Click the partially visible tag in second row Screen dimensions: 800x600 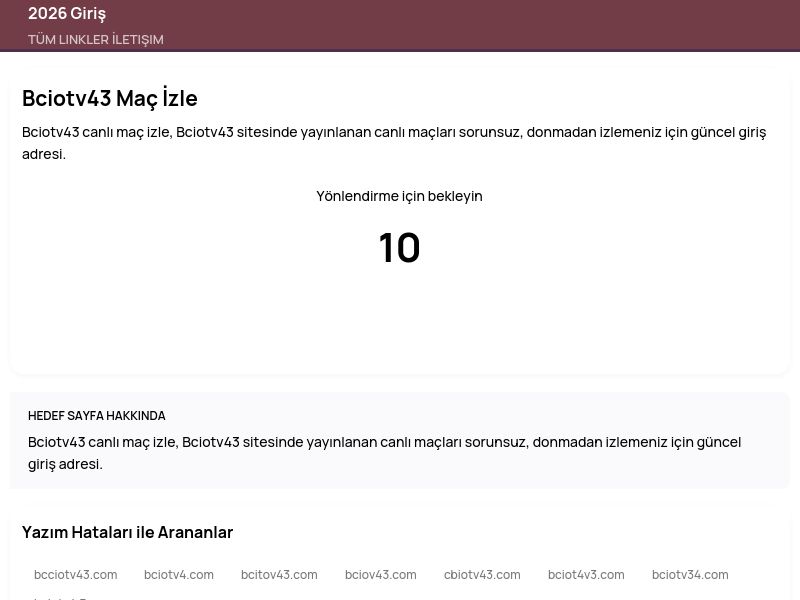[x=60, y=596]
